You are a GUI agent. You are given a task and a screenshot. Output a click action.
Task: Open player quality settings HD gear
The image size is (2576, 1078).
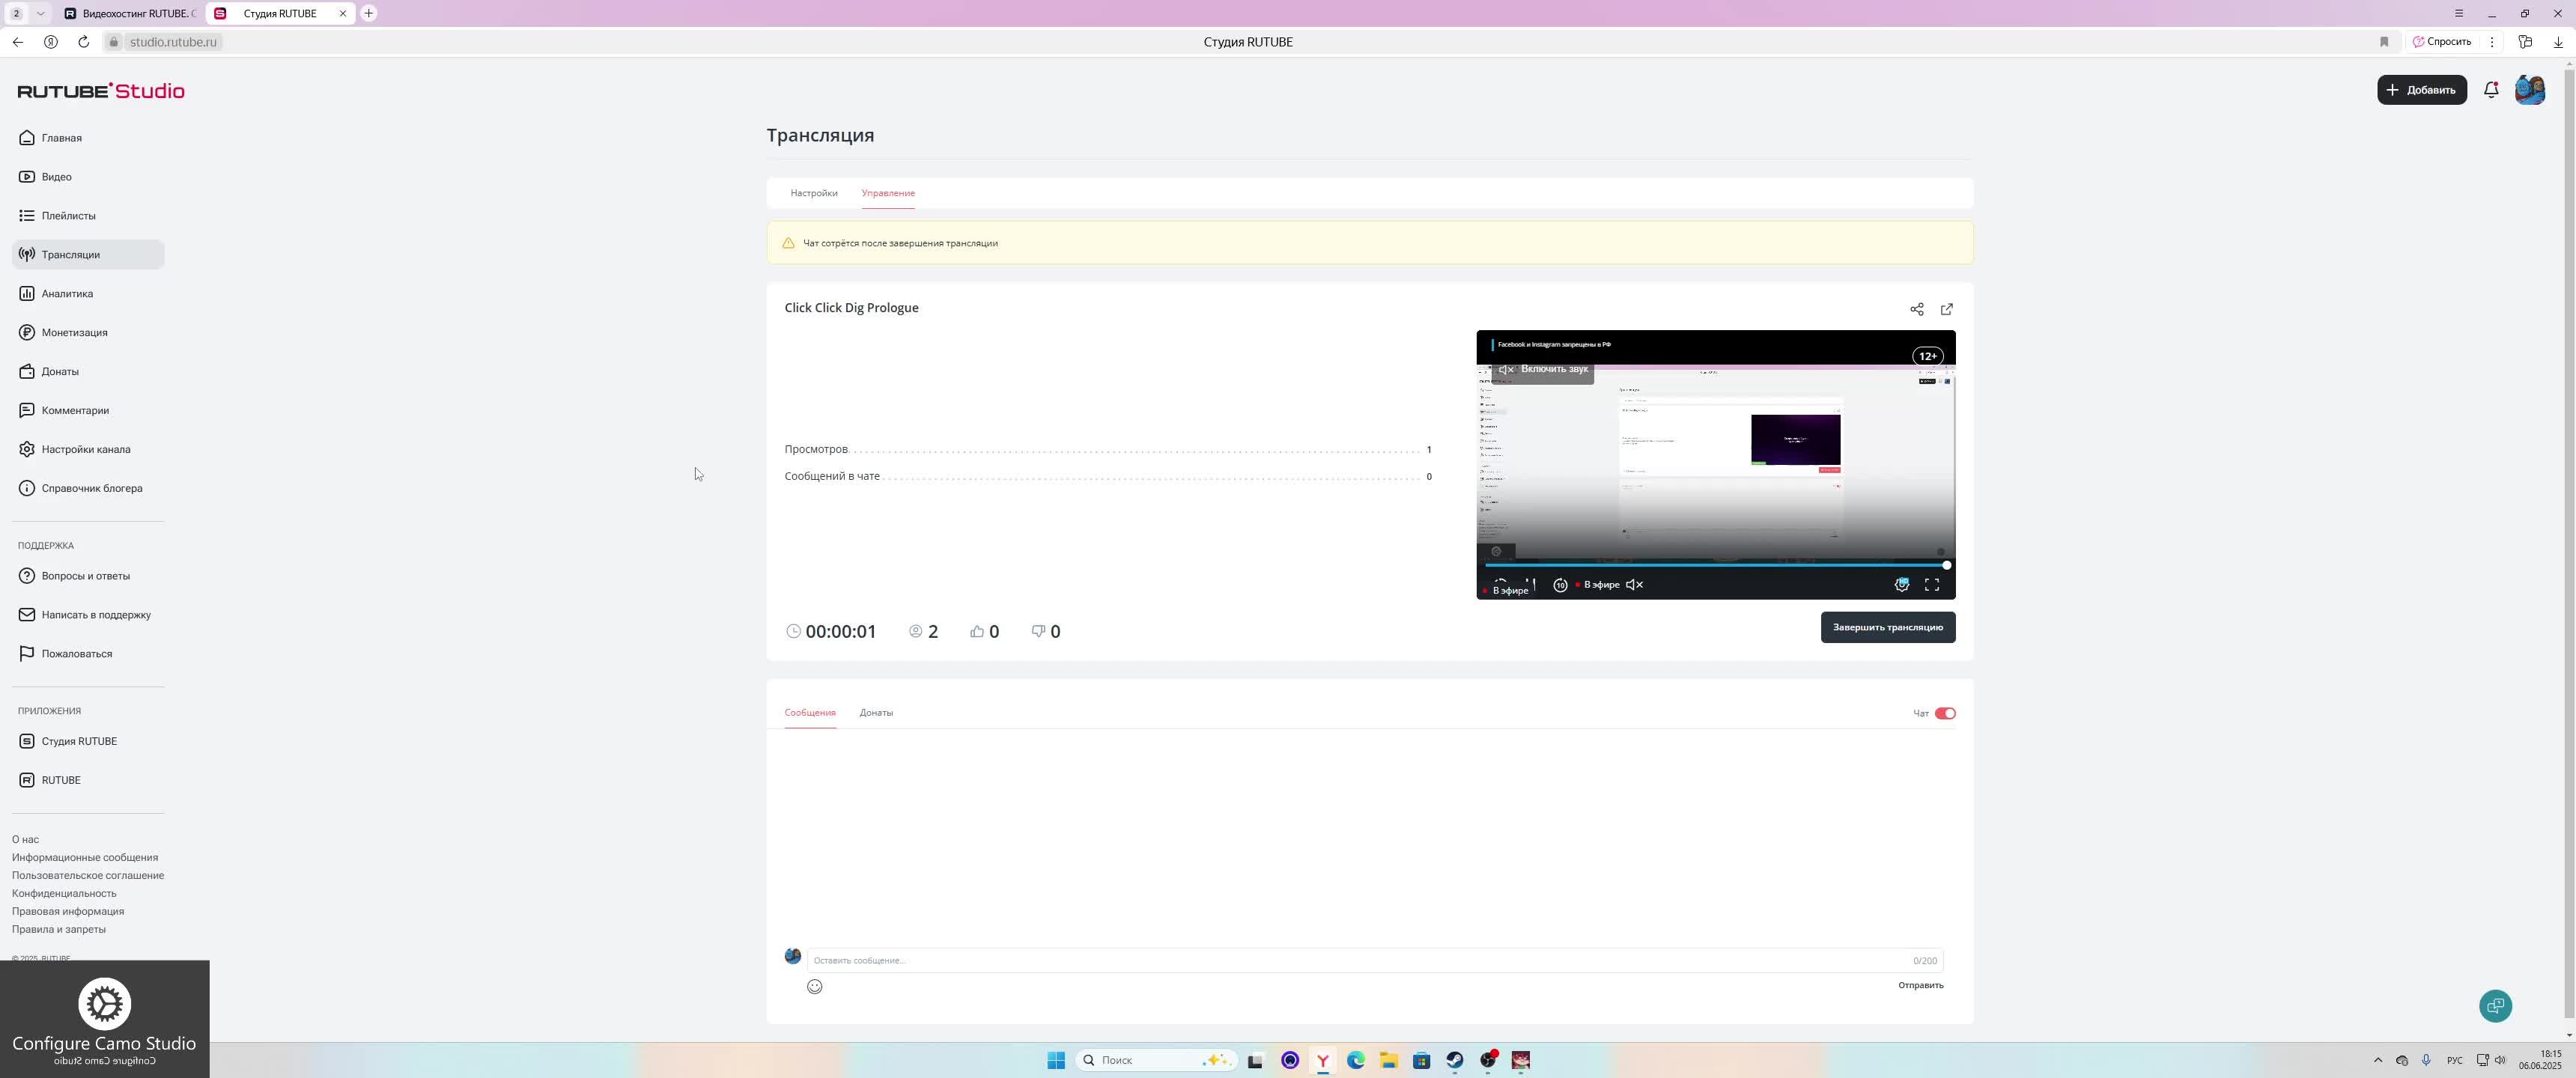coord(1901,585)
